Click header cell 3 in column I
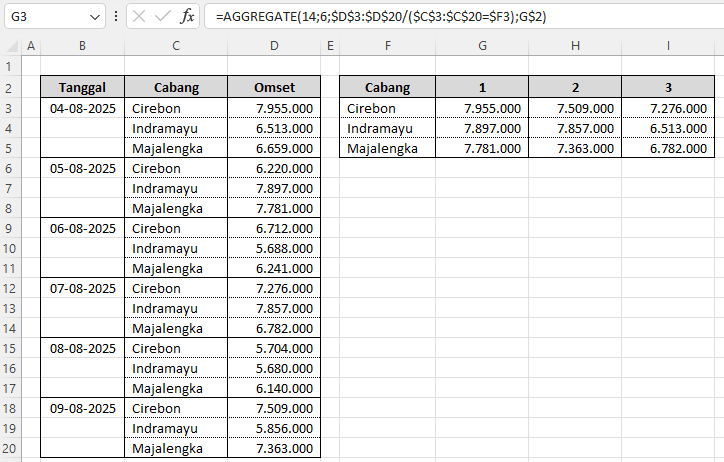The width and height of the screenshot is (724, 462). 668,87
